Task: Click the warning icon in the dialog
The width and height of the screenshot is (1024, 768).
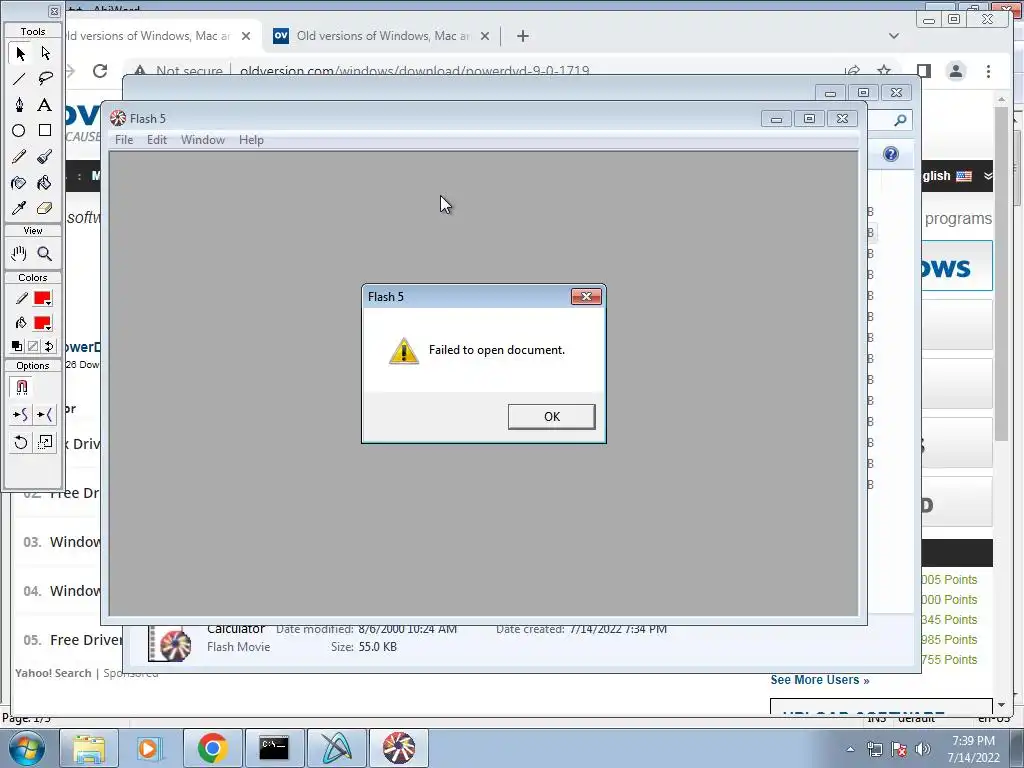Action: coord(404,351)
